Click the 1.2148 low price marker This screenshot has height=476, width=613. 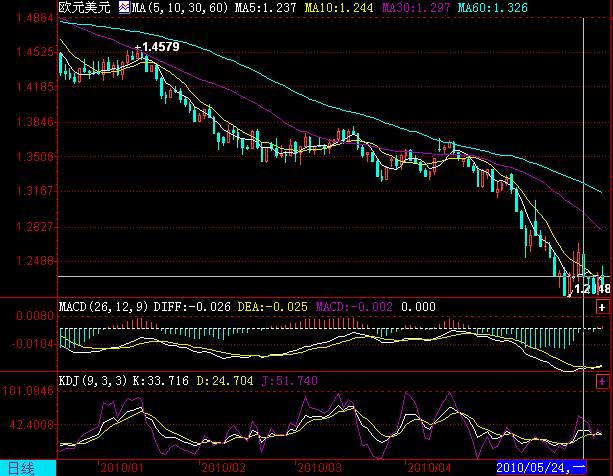592,289
